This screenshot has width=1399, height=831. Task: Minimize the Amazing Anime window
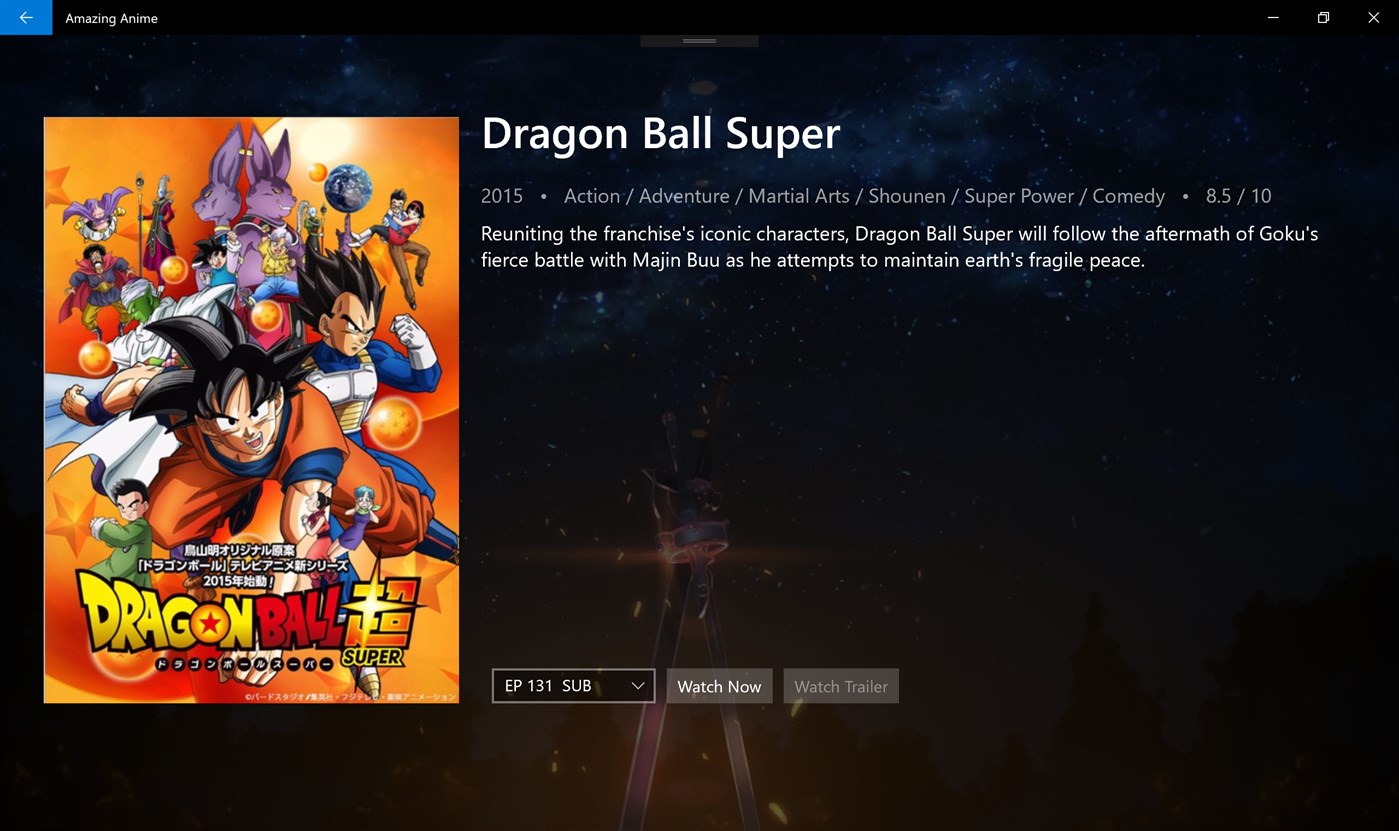click(x=1273, y=17)
